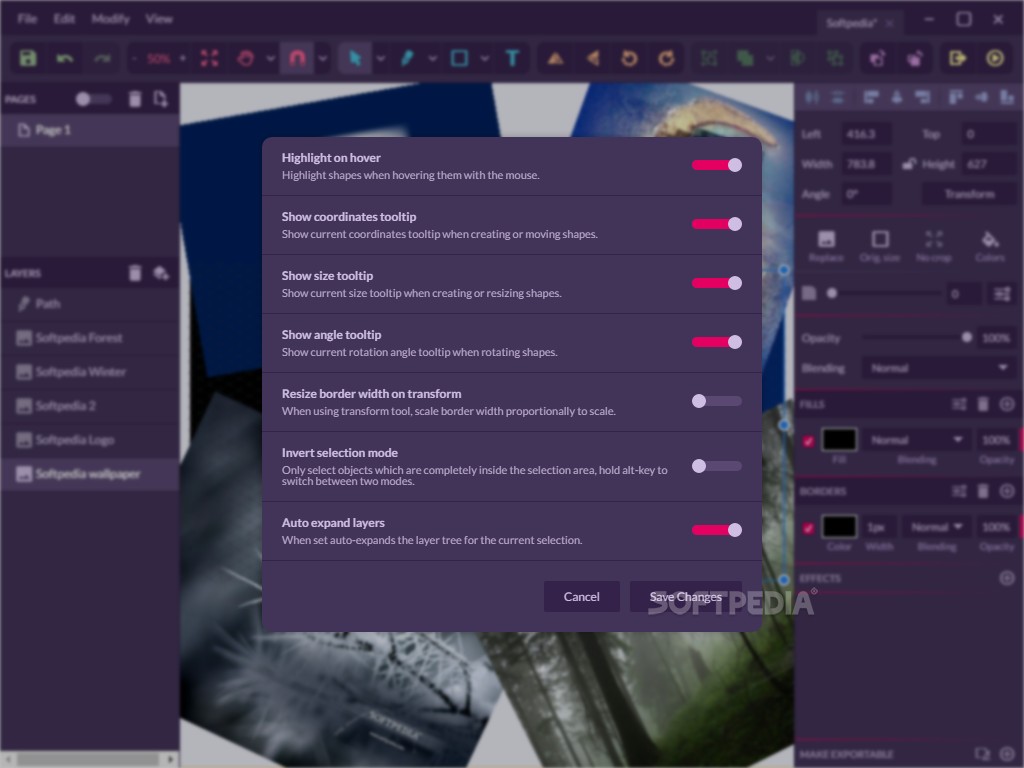This screenshot has width=1024, height=768.
Task: Expand the shape tool dropdown arrow
Action: coord(485,59)
